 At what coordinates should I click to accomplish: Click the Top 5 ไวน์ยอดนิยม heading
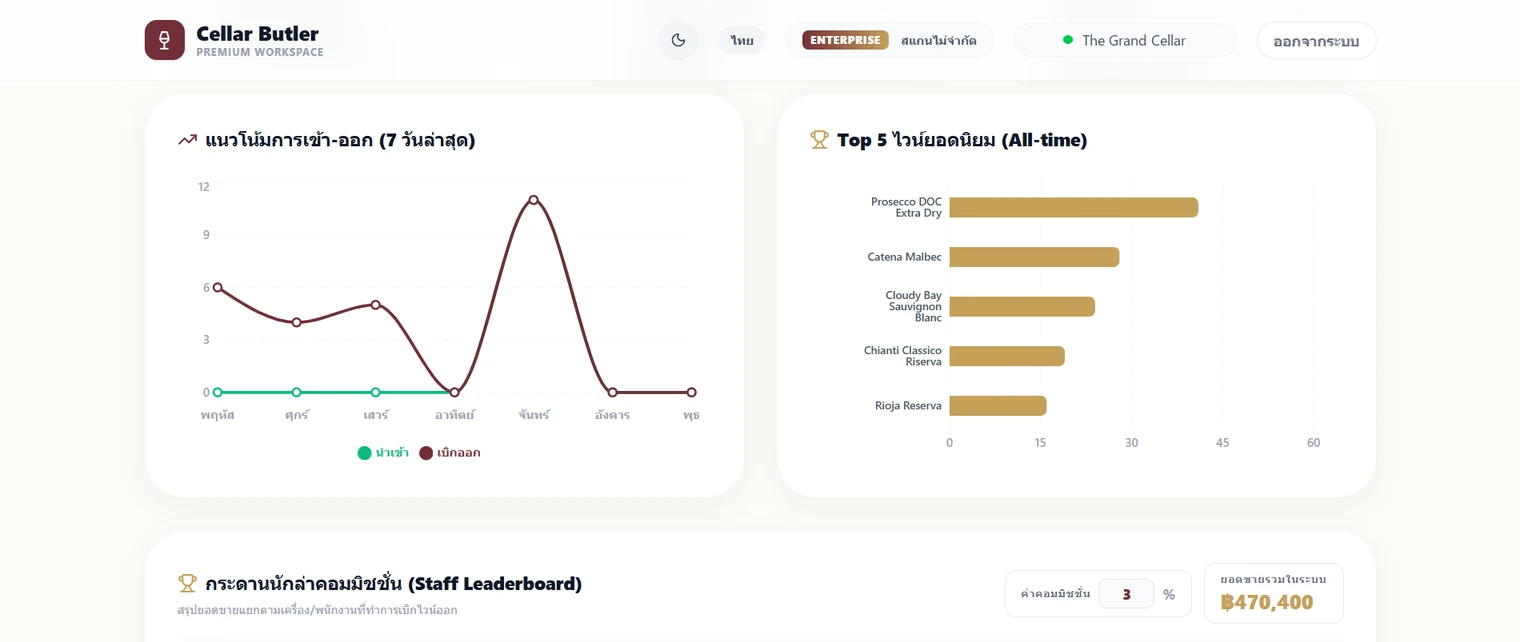click(962, 140)
